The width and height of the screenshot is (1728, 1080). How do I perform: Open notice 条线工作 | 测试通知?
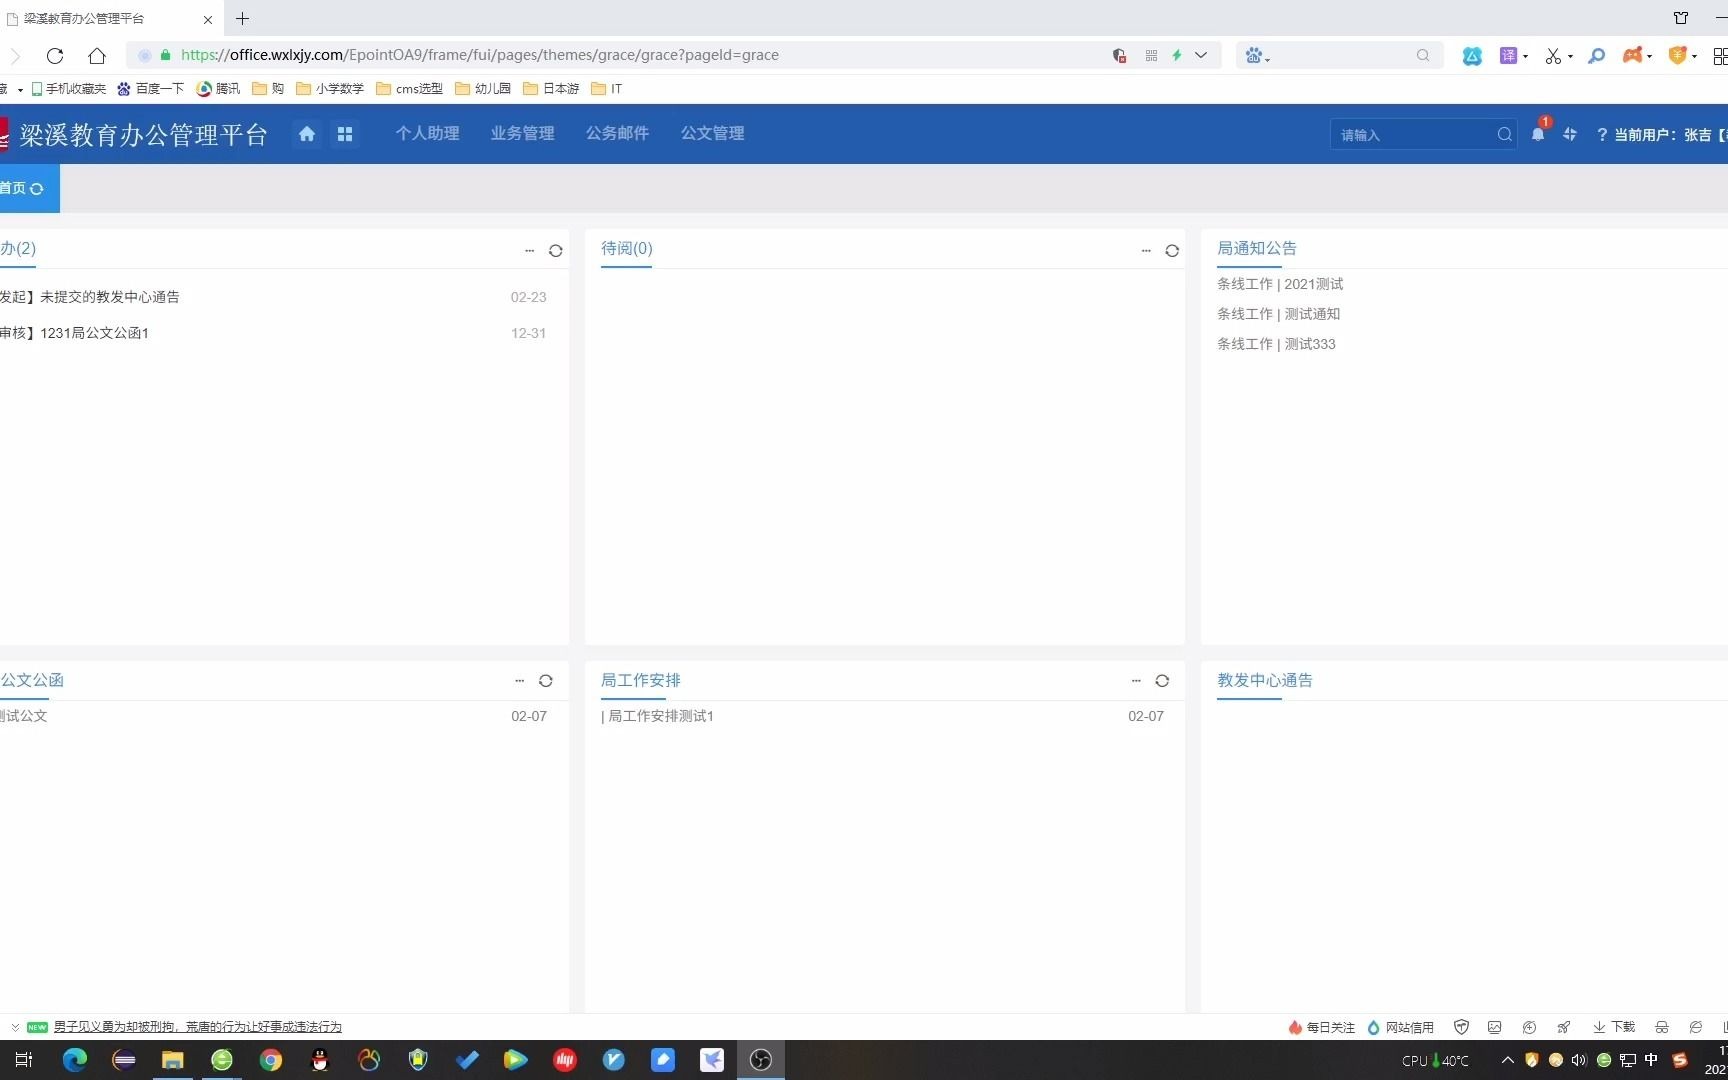coord(1278,314)
